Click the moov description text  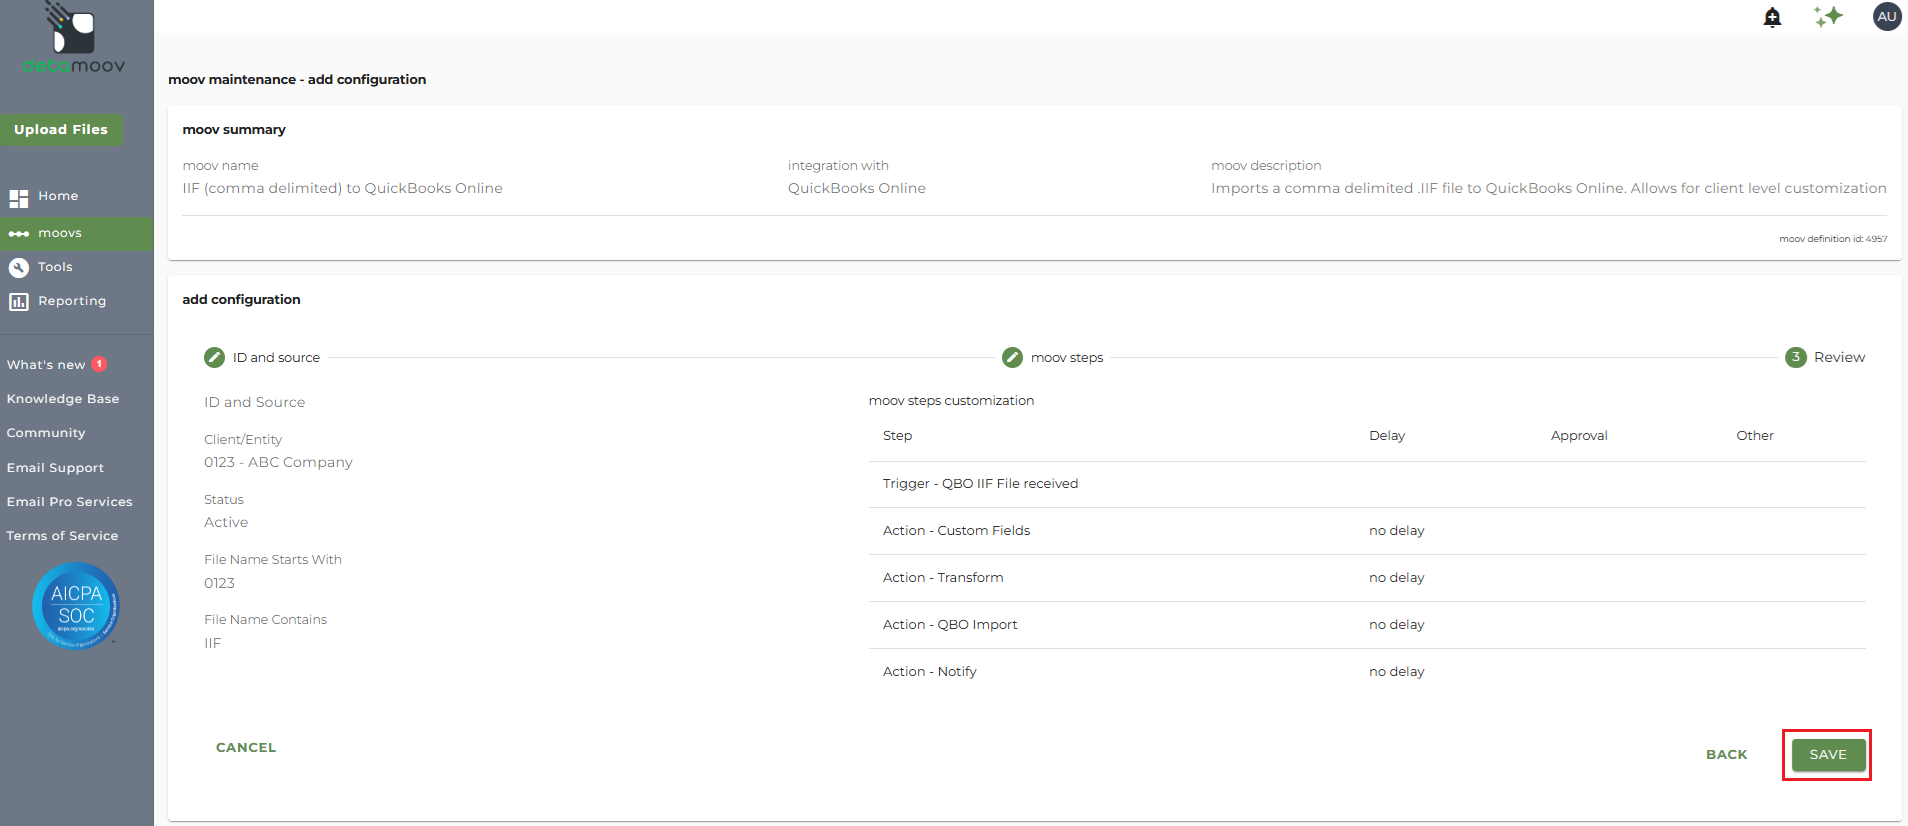pos(1548,189)
